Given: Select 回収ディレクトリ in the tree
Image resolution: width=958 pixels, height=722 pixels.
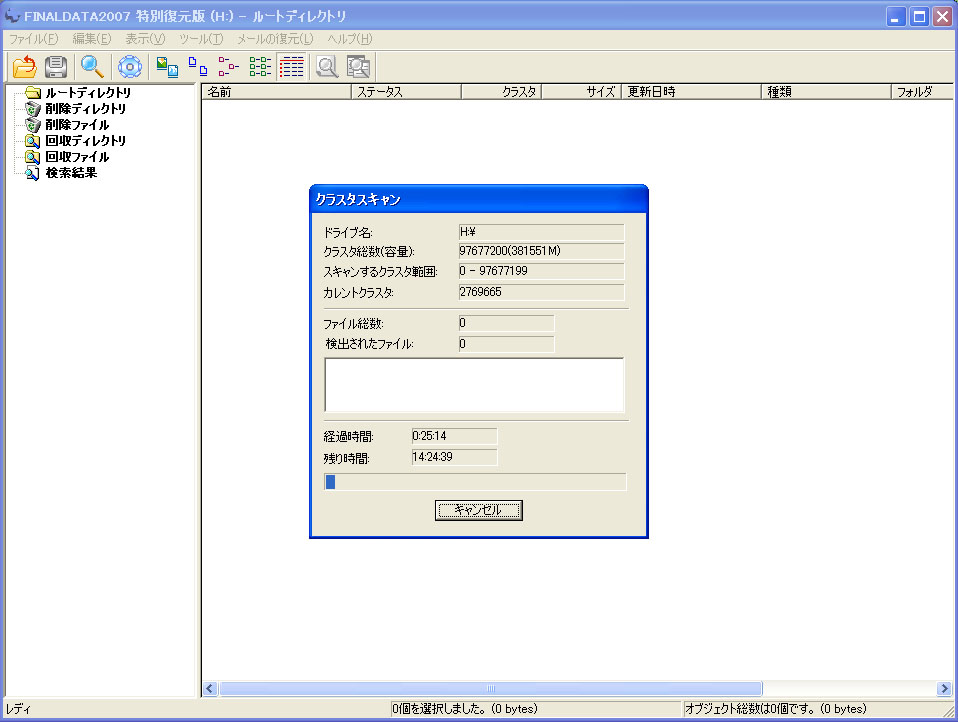Looking at the screenshot, I should pyautogui.click(x=86, y=140).
